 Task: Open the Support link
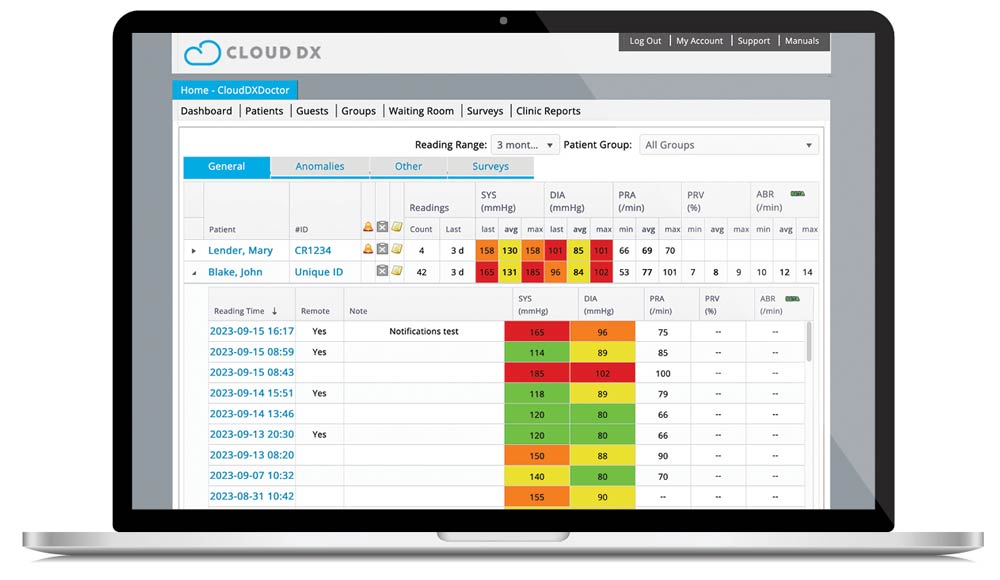(754, 41)
